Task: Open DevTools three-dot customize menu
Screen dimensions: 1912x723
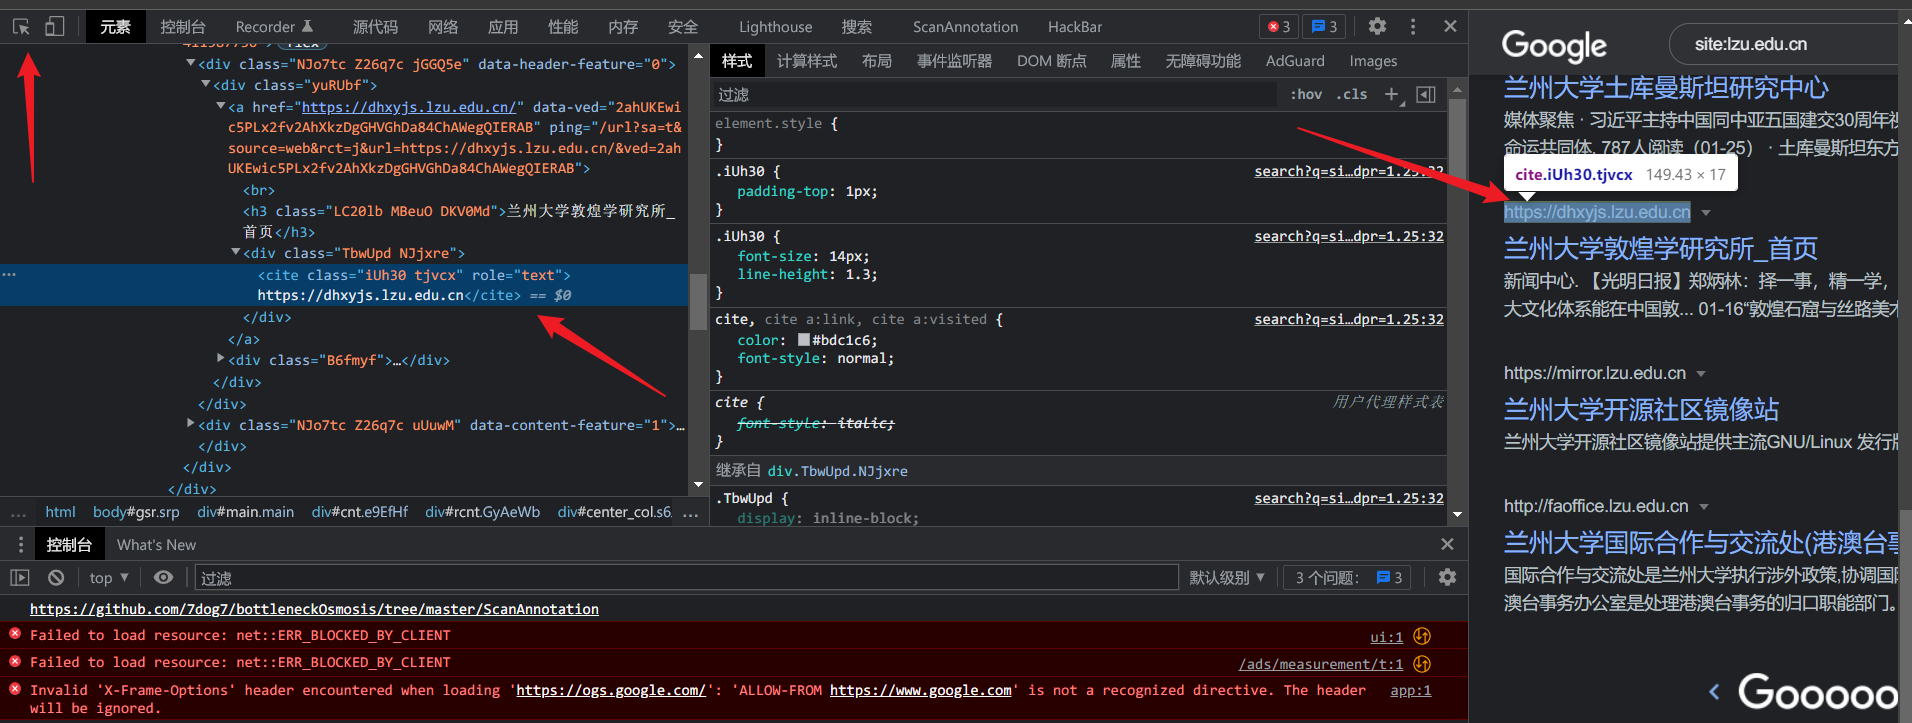Action: (x=1413, y=27)
